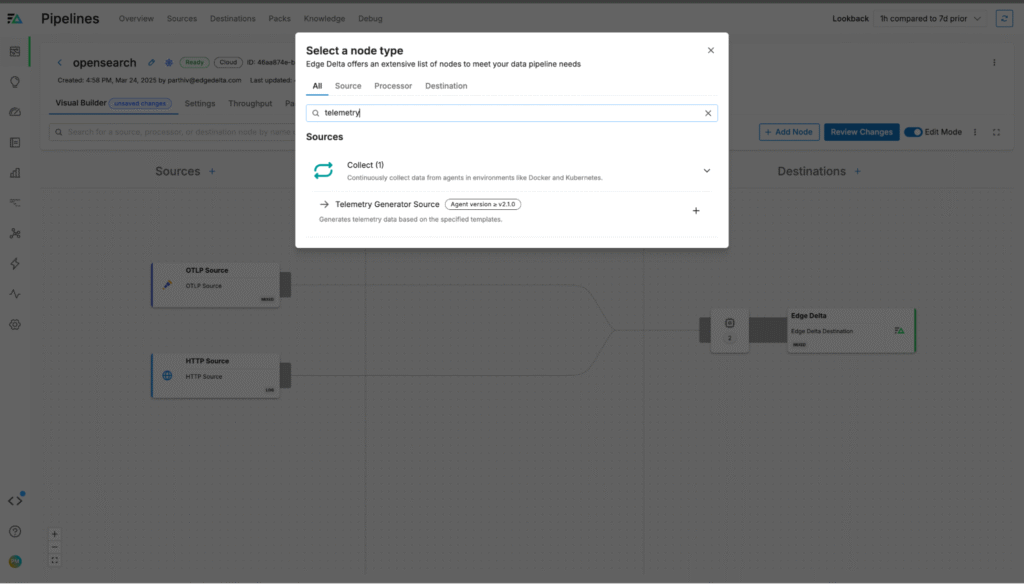Zoom in on the canvas with plus
The image size is (1024, 584).
click(x=55, y=534)
